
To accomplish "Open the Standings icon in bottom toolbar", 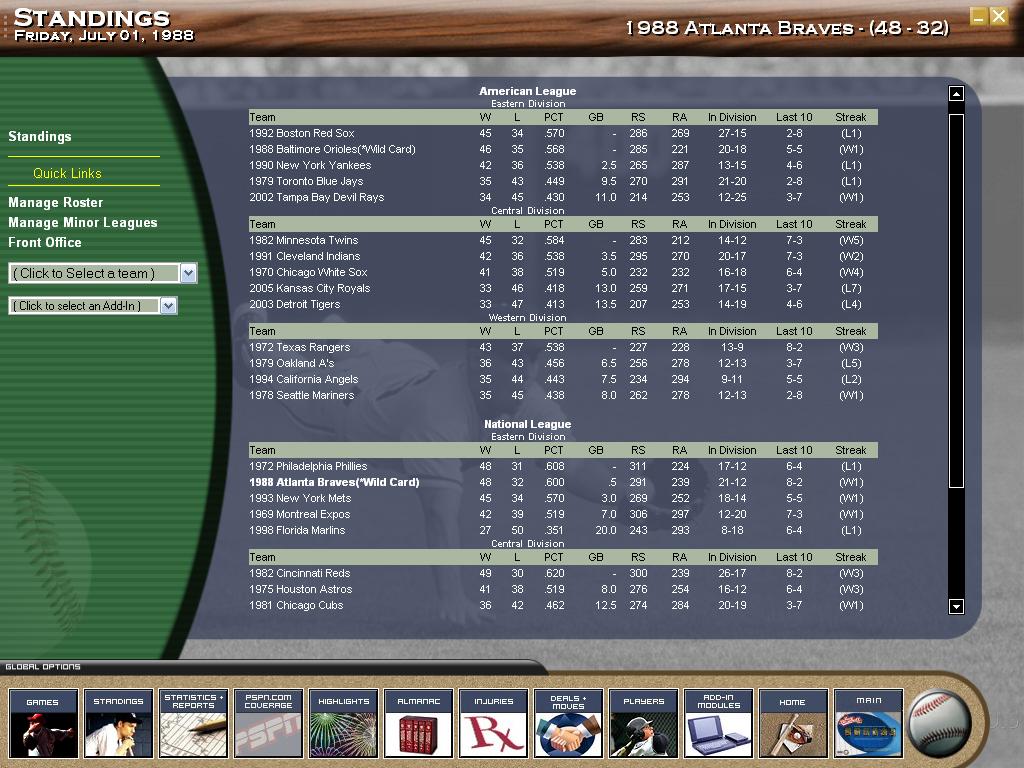I will [x=118, y=723].
